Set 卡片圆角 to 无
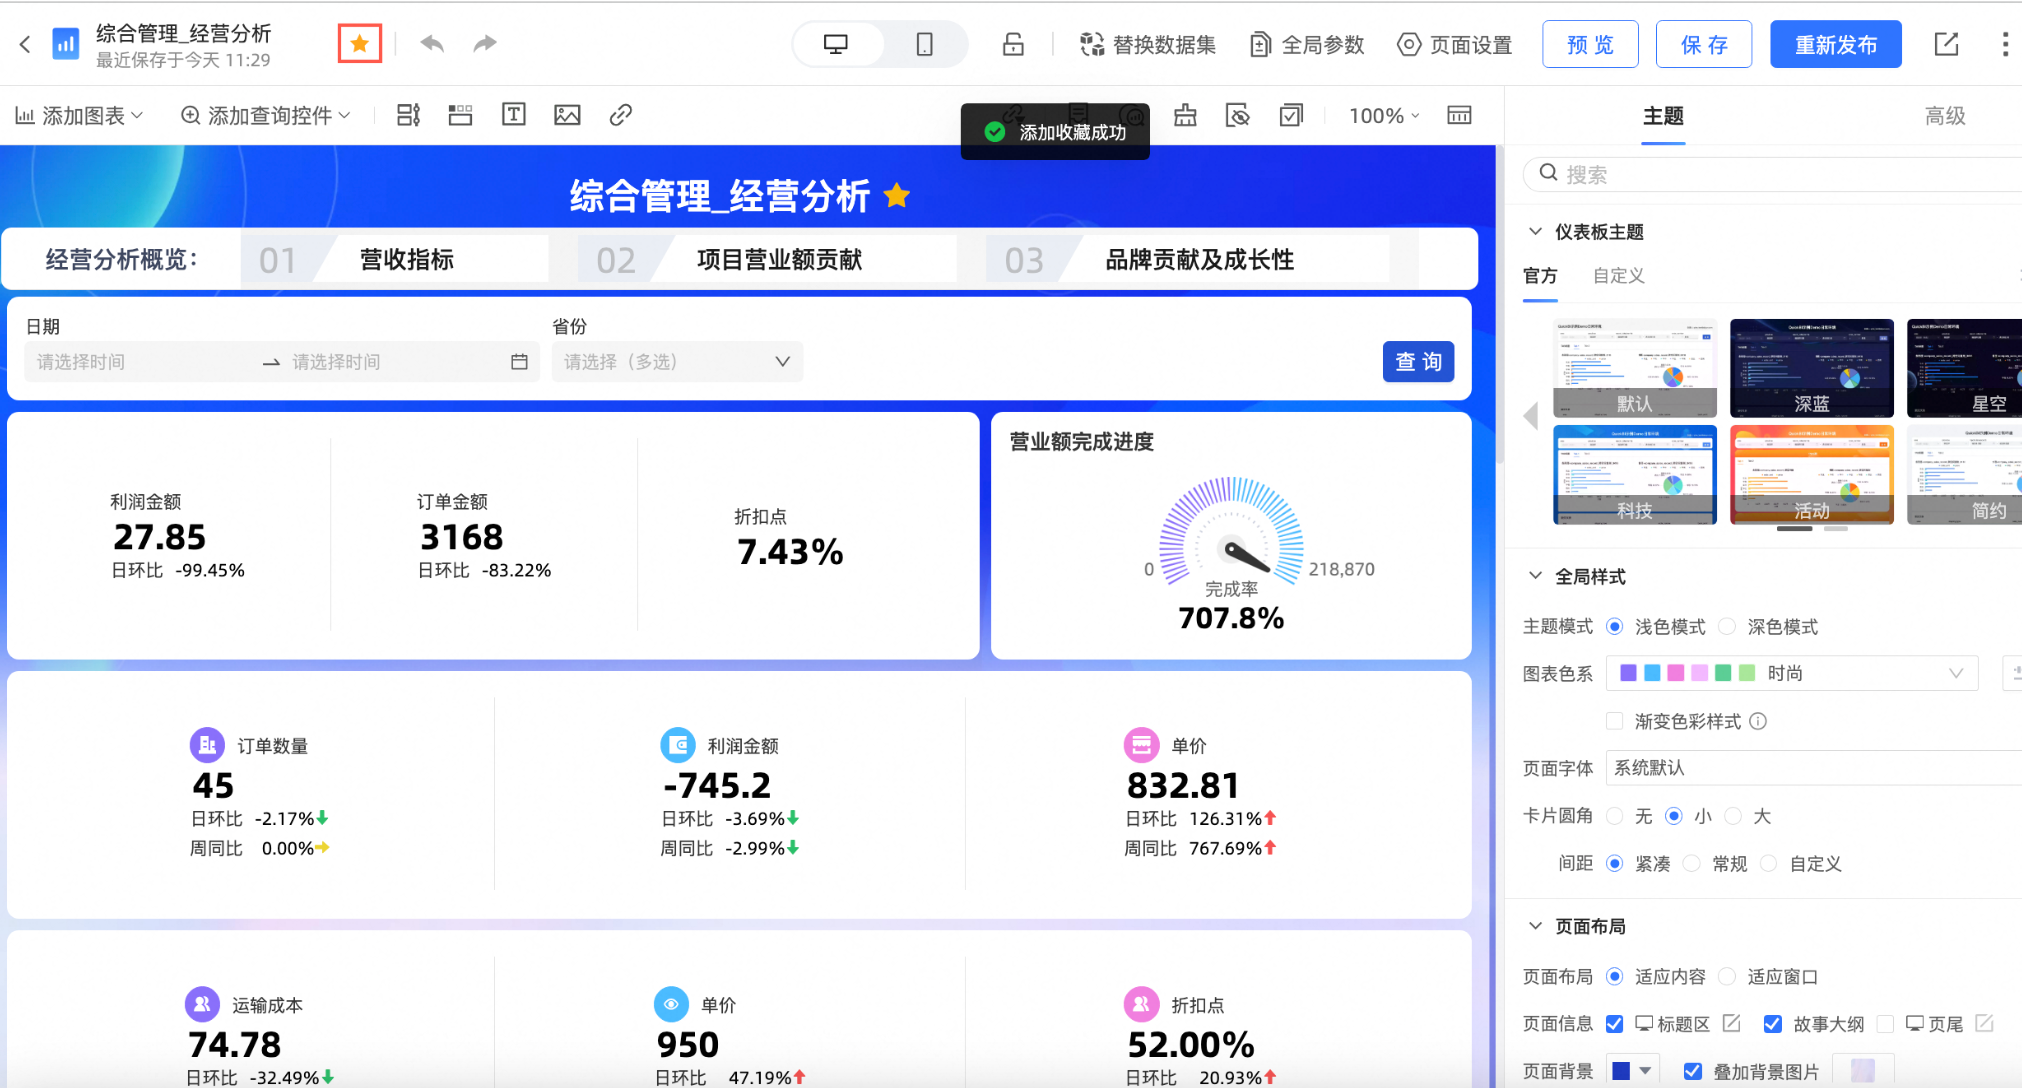This screenshot has height=1088, width=2022. tap(1614, 816)
